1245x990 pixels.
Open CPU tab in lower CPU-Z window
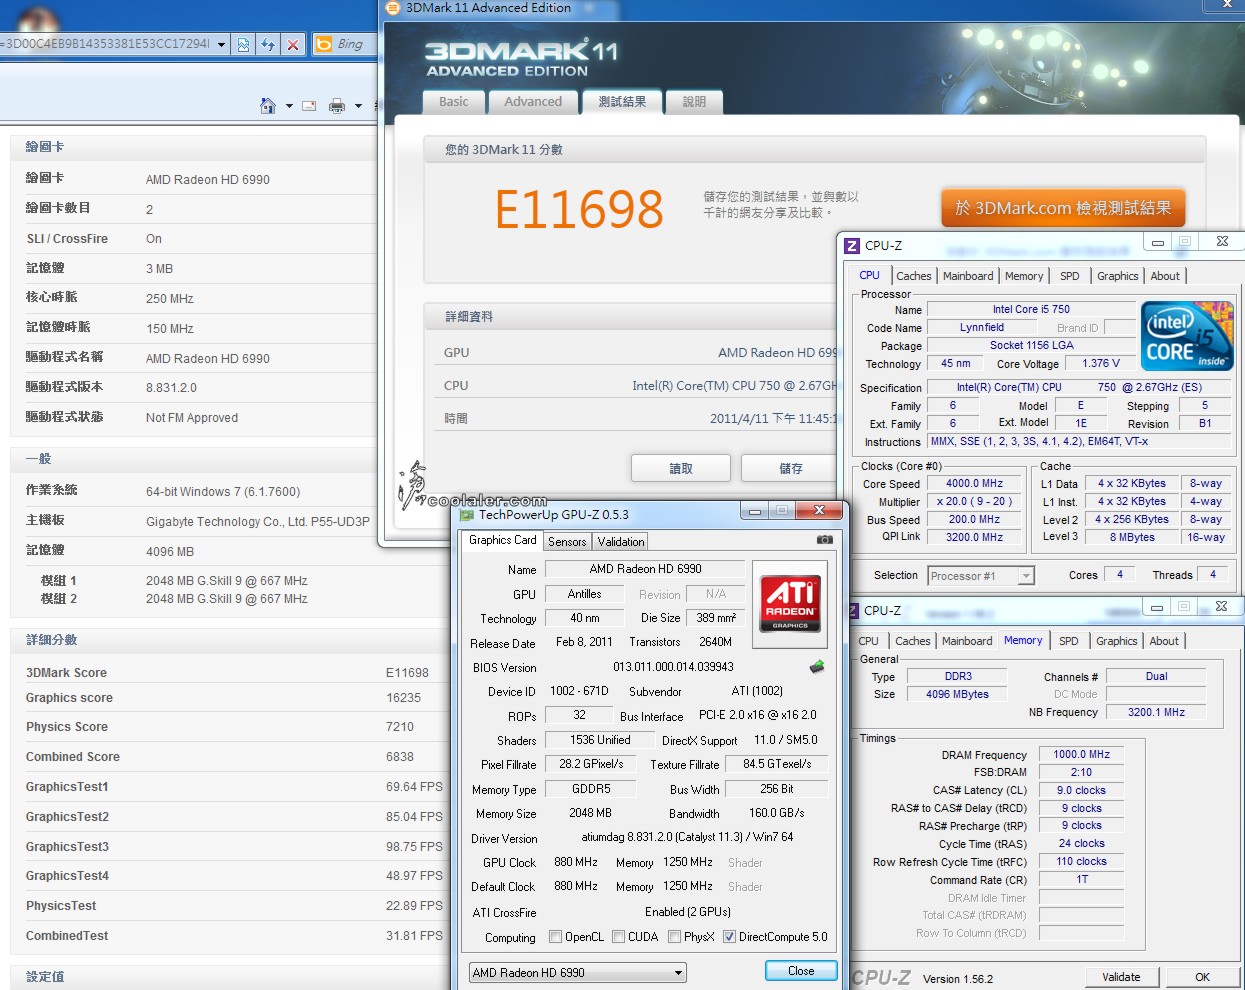tap(869, 641)
